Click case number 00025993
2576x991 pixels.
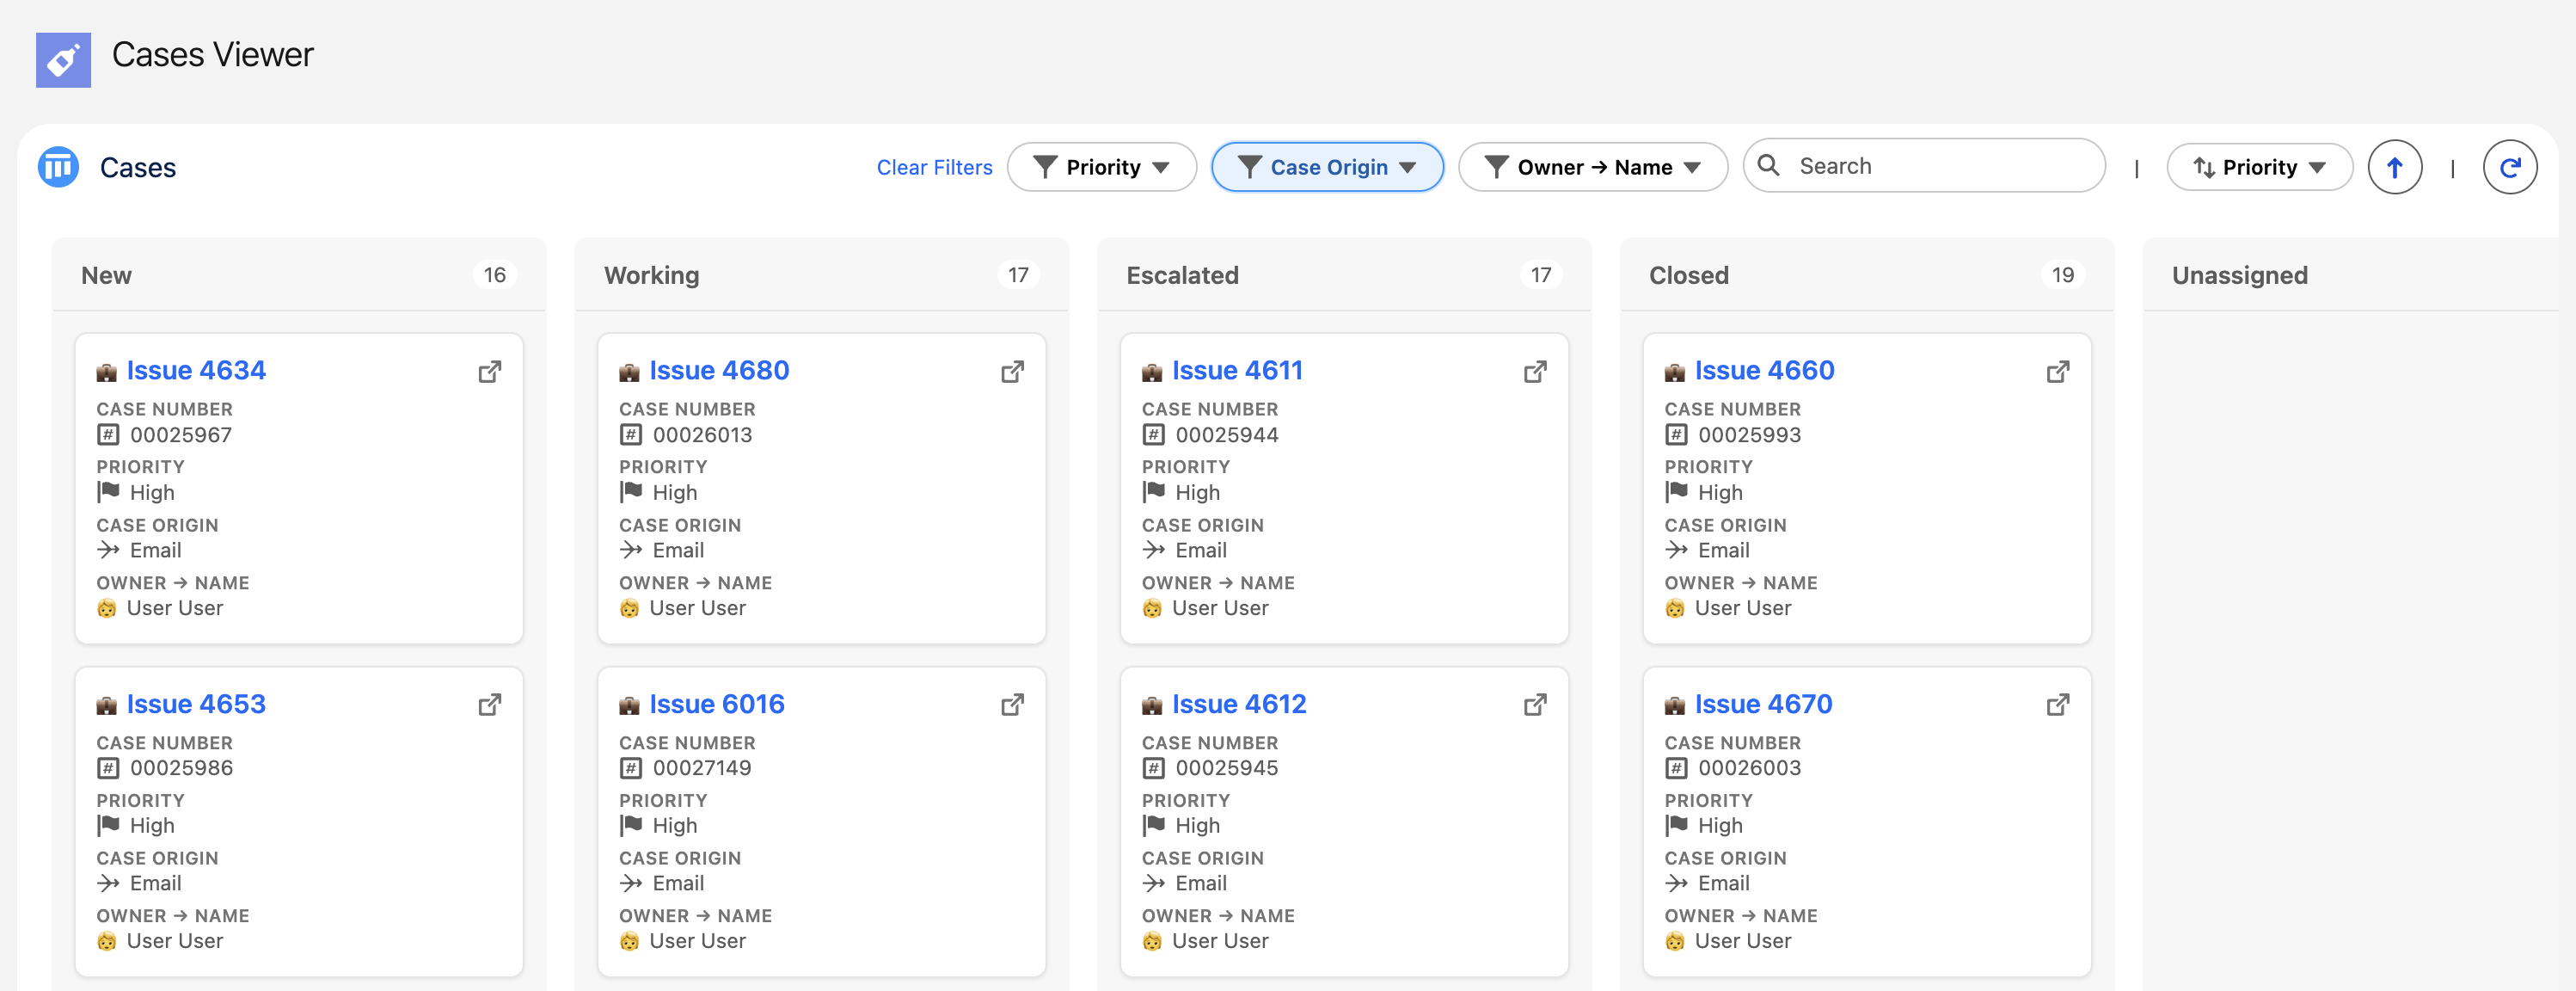point(1749,435)
